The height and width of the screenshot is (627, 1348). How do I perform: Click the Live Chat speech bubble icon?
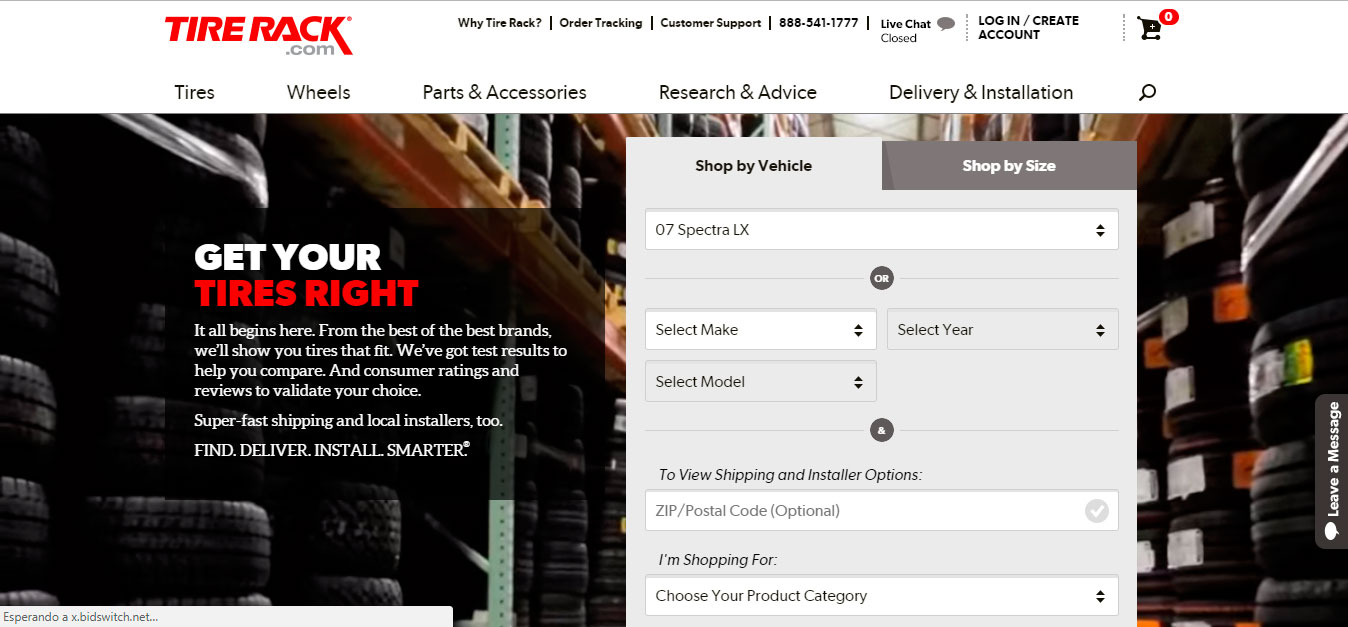pyautogui.click(x=945, y=24)
